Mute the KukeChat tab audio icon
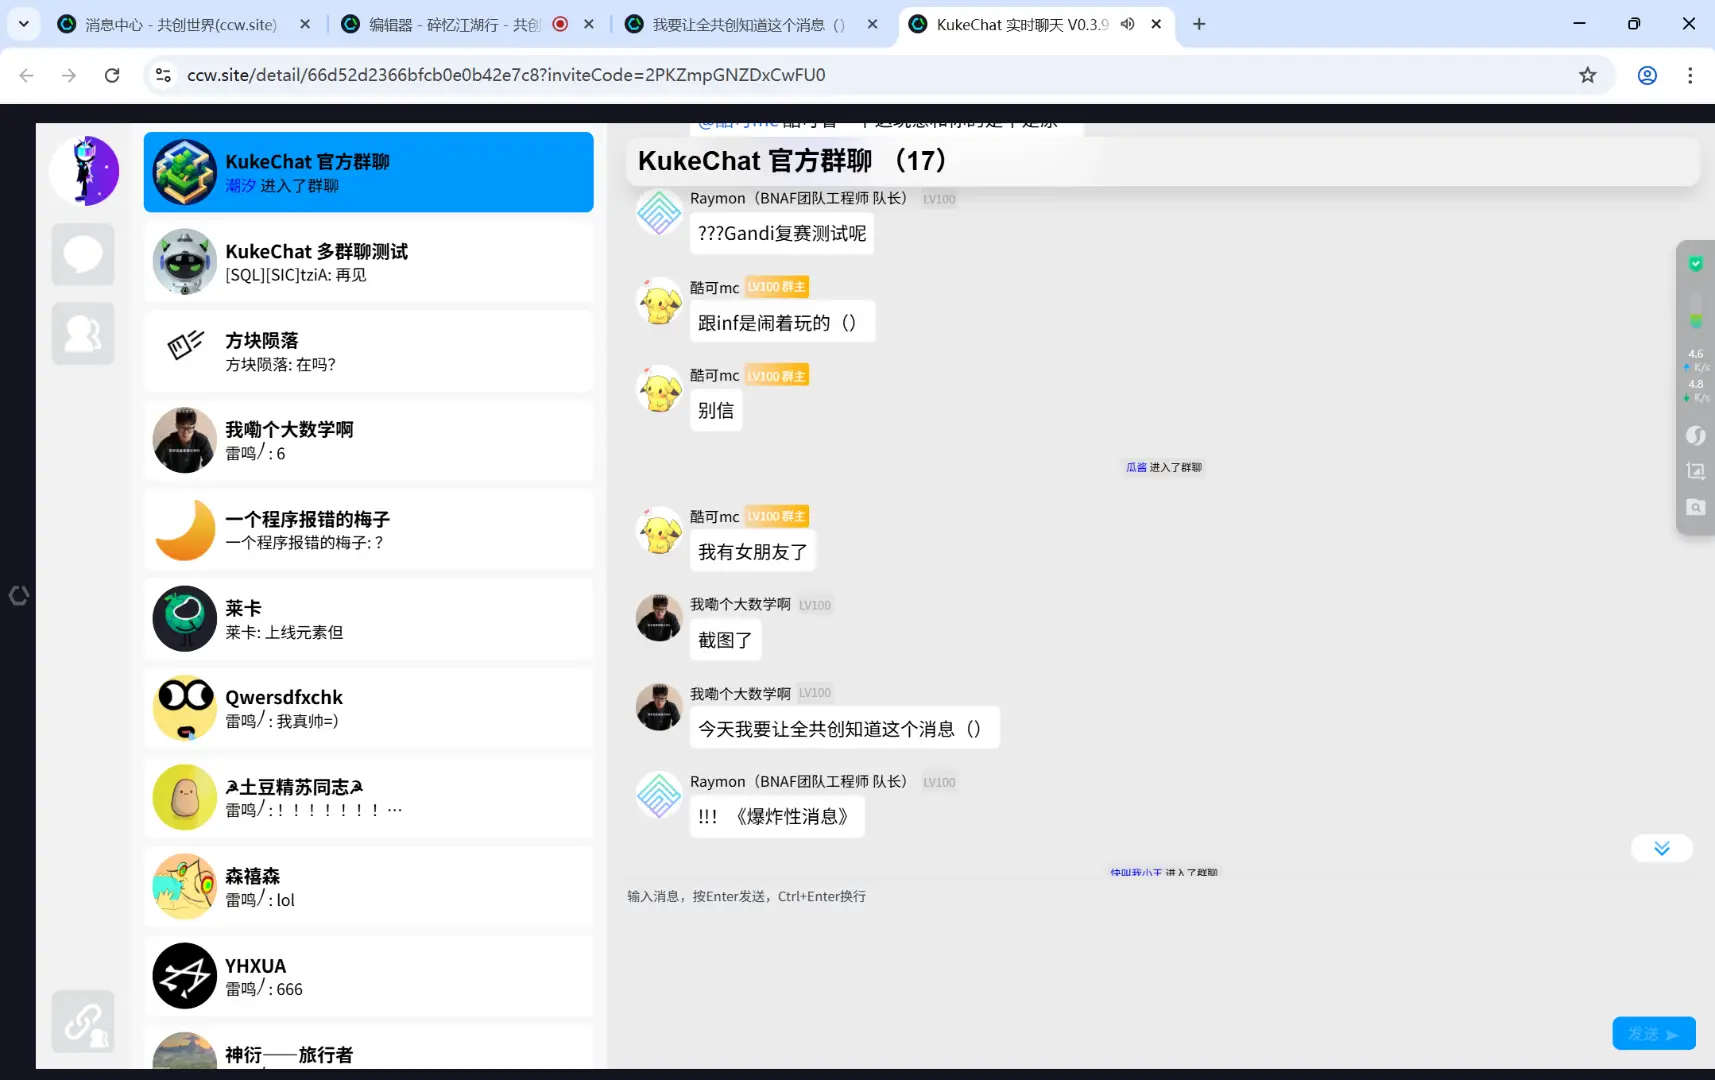1715x1080 pixels. click(x=1127, y=24)
